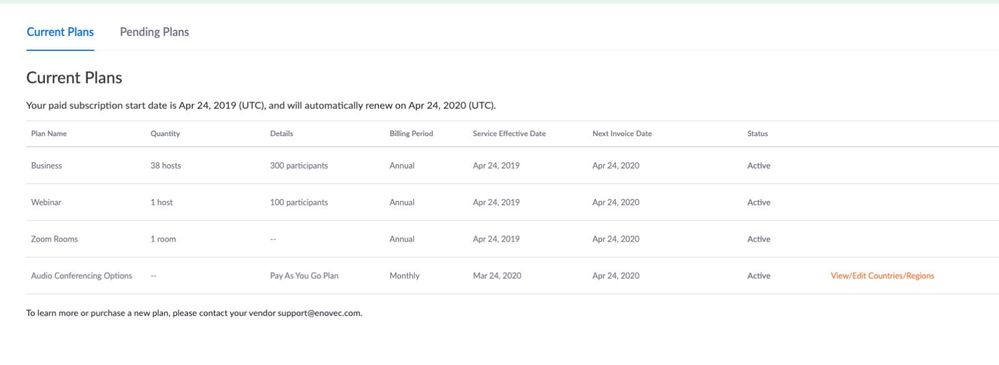Viewport: 999px width, 365px height.
Task: Select the Current Plans tab
Action: [60, 32]
